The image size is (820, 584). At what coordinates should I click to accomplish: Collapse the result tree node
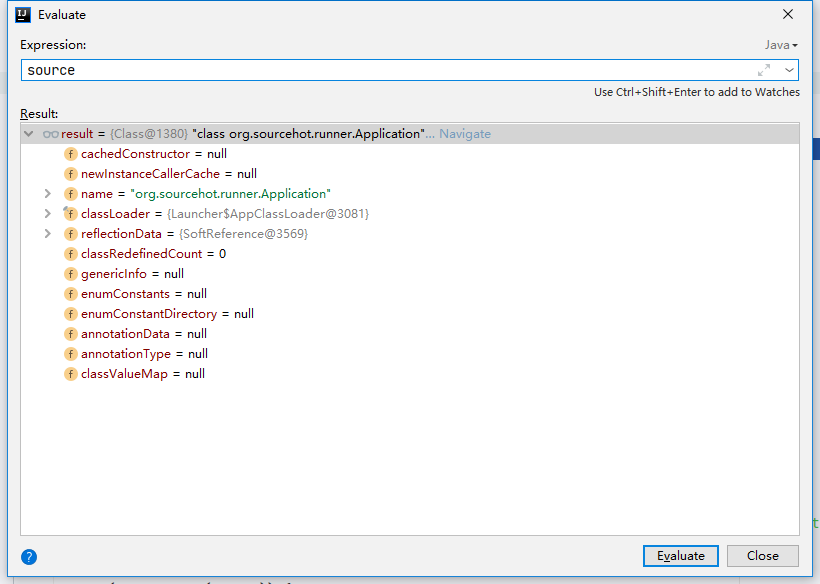(x=29, y=134)
